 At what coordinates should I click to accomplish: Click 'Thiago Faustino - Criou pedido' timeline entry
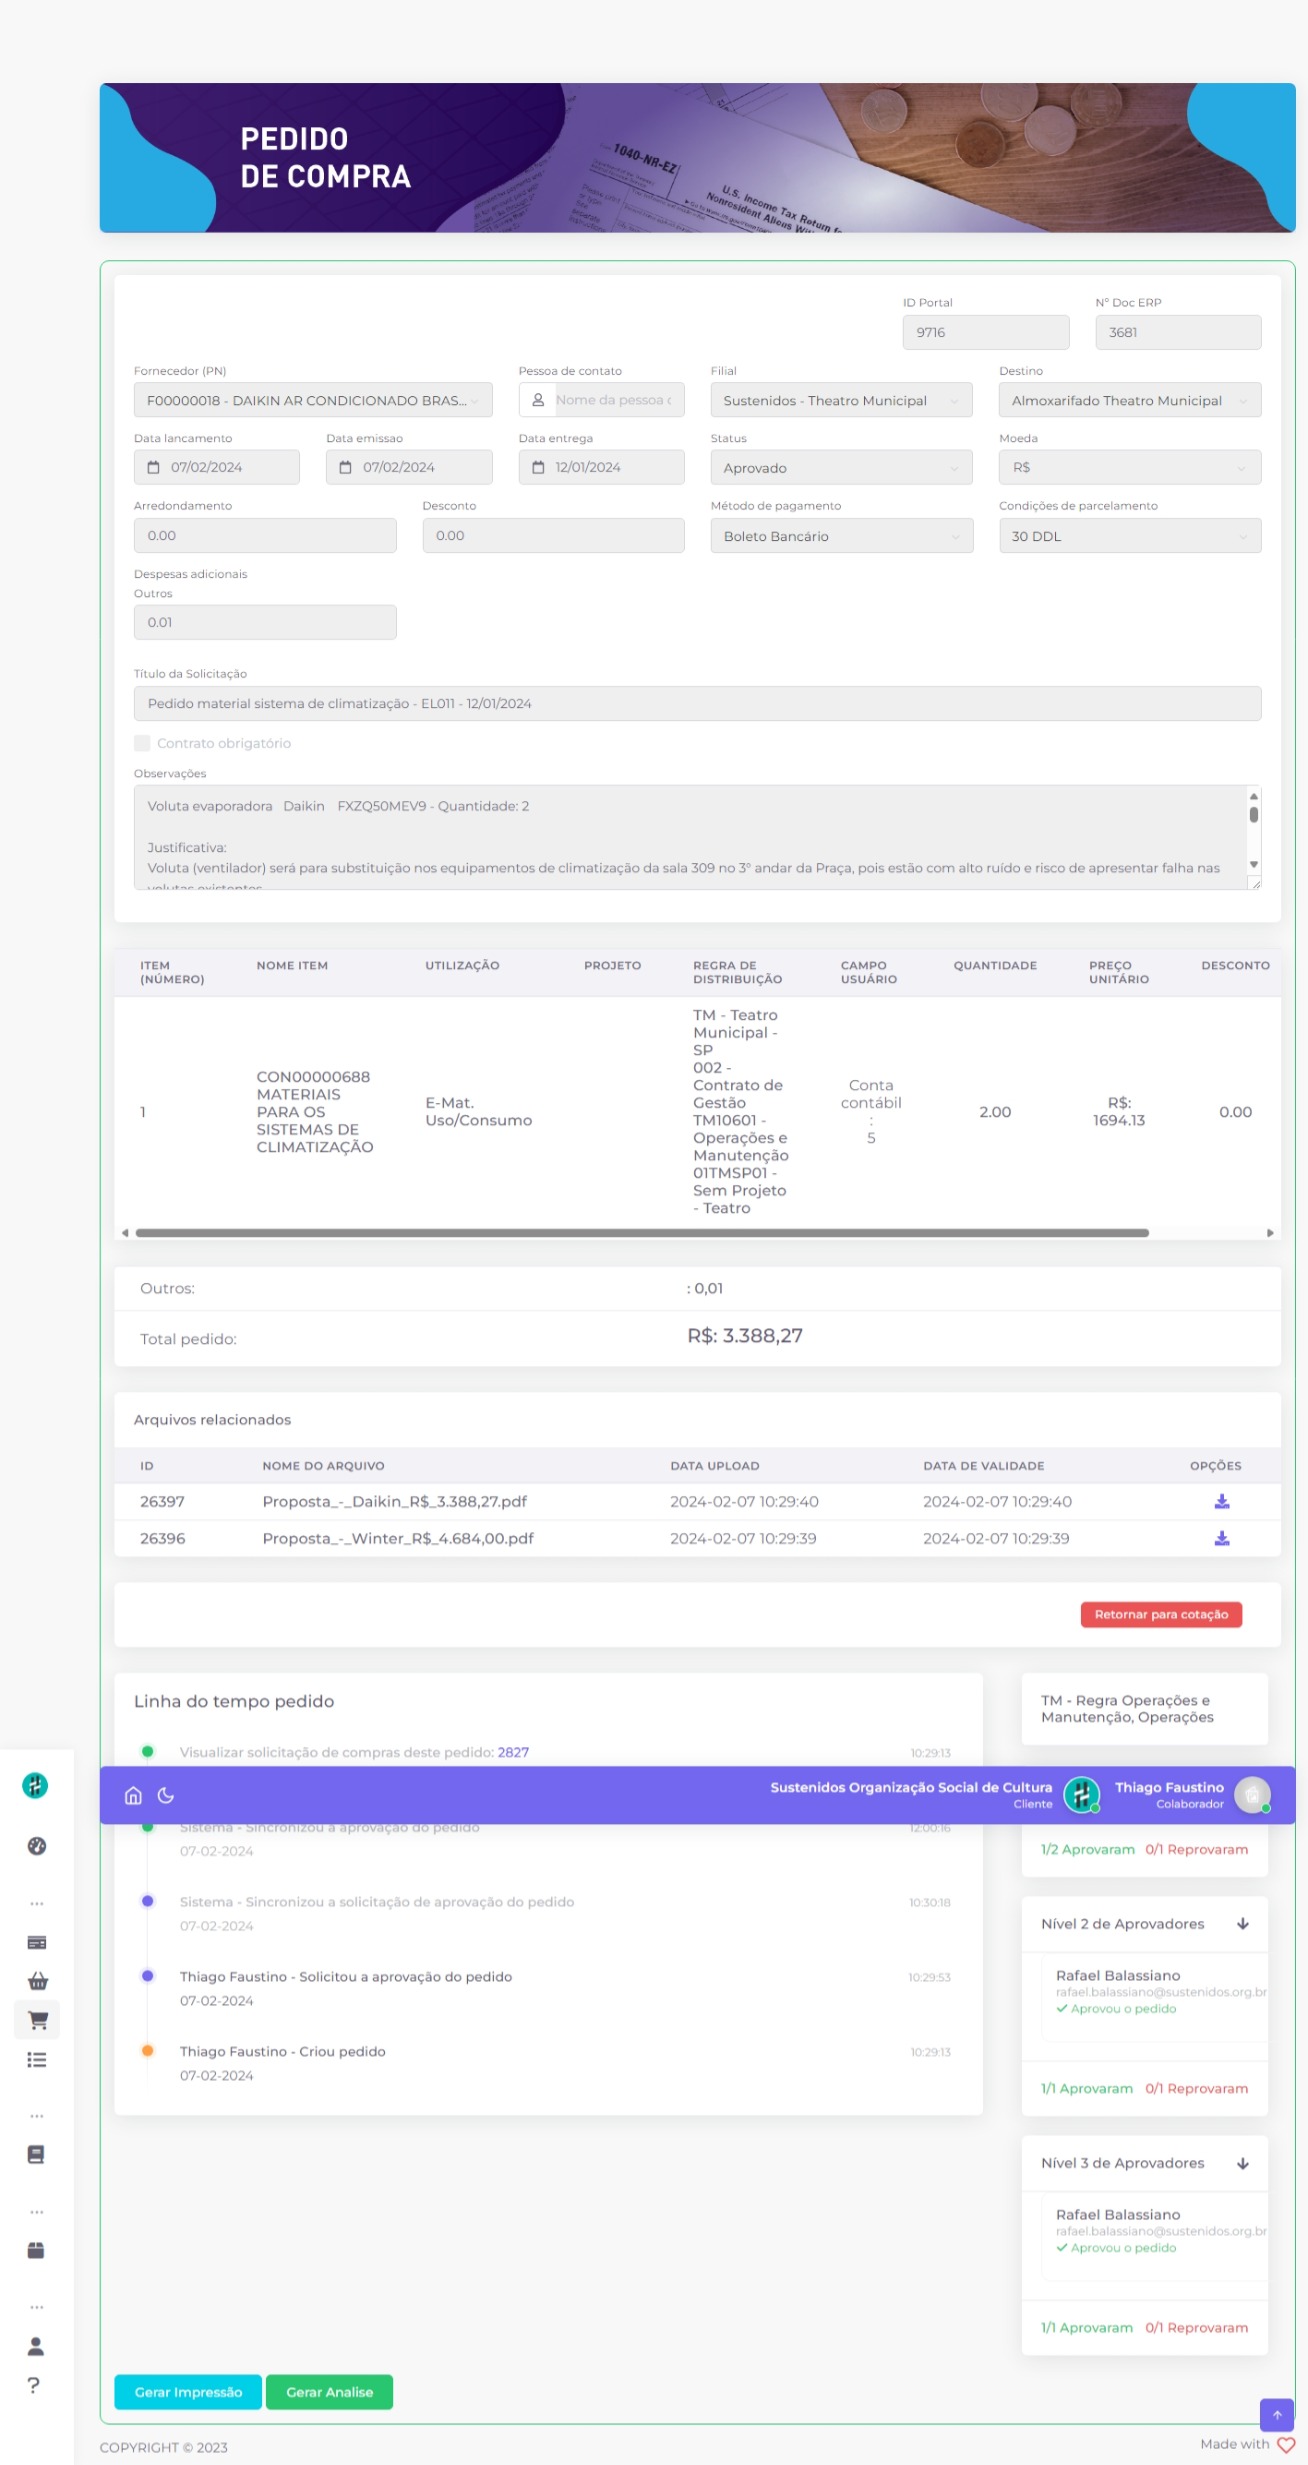(x=282, y=2051)
